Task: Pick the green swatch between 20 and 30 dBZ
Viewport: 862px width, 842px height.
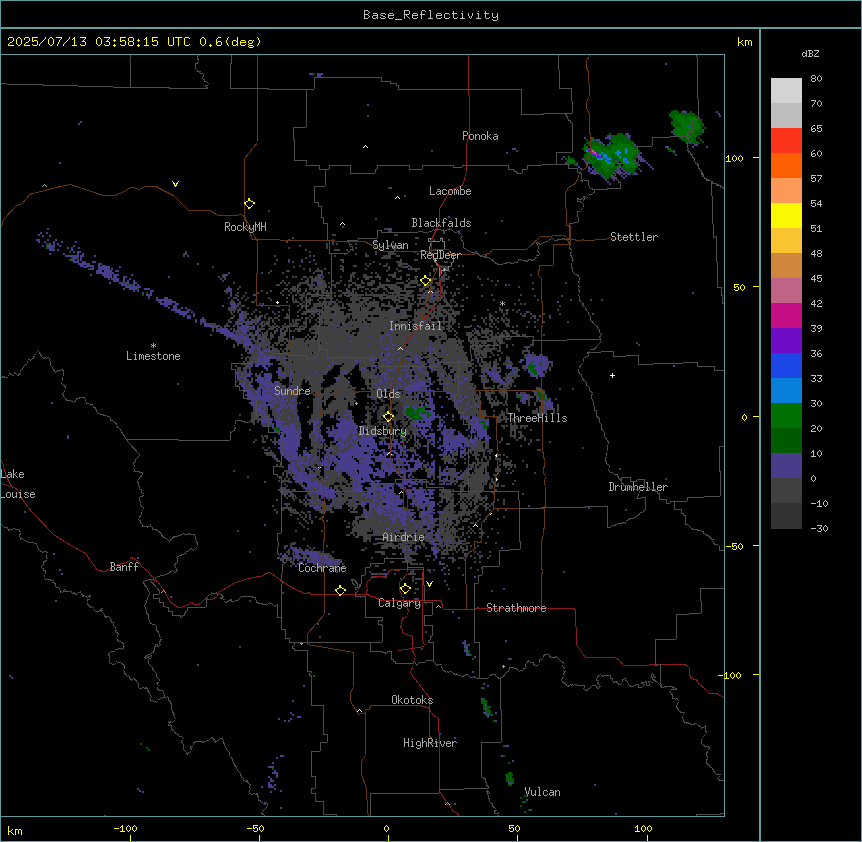Action: [786, 416]
